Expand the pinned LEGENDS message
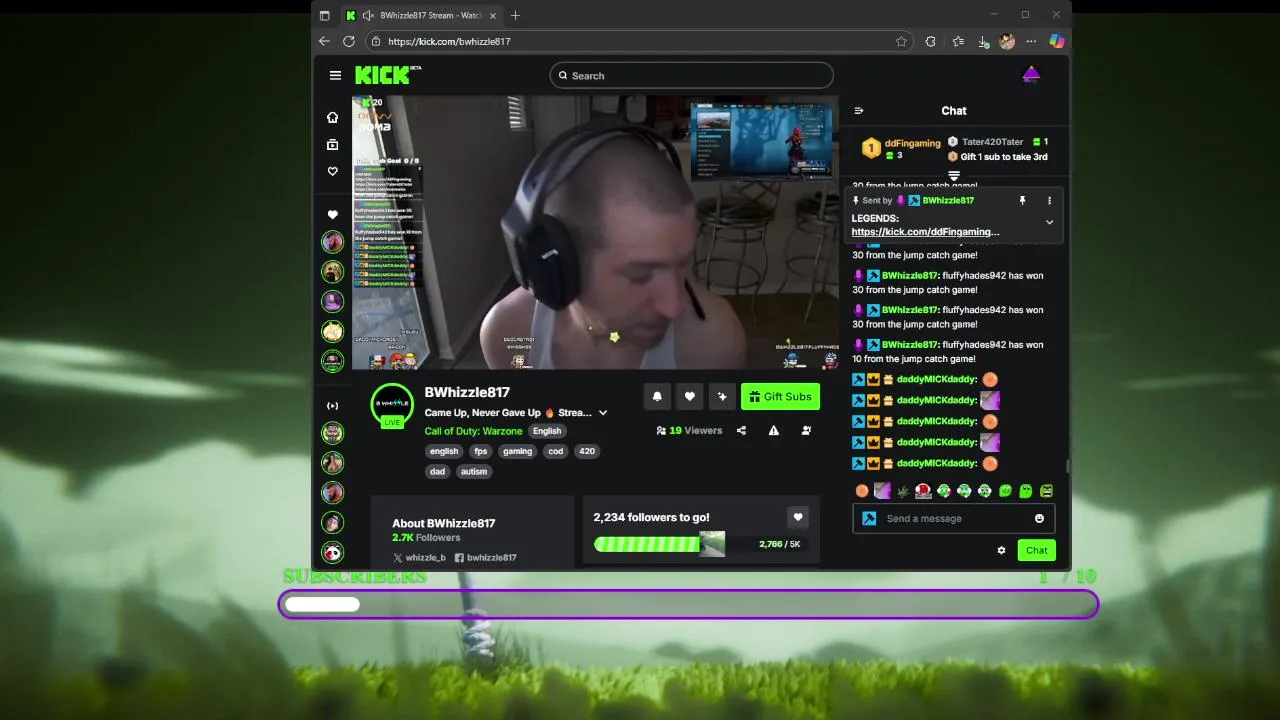The image size is (1280, 720). pyautogui.click(x=1049, y=222)
